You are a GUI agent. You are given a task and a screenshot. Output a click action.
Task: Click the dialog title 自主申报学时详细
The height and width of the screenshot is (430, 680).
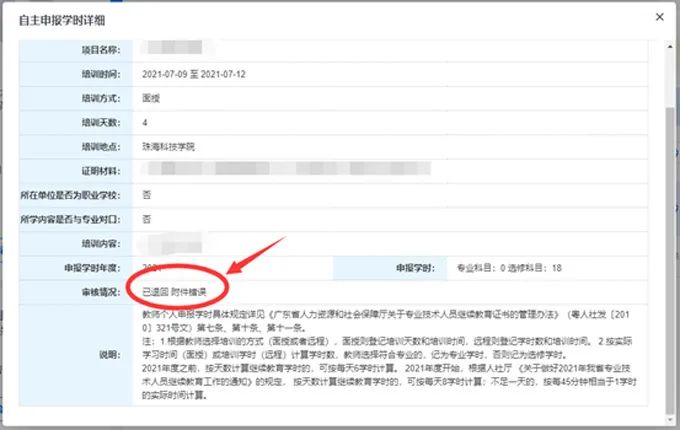click(x=59, y=20)
